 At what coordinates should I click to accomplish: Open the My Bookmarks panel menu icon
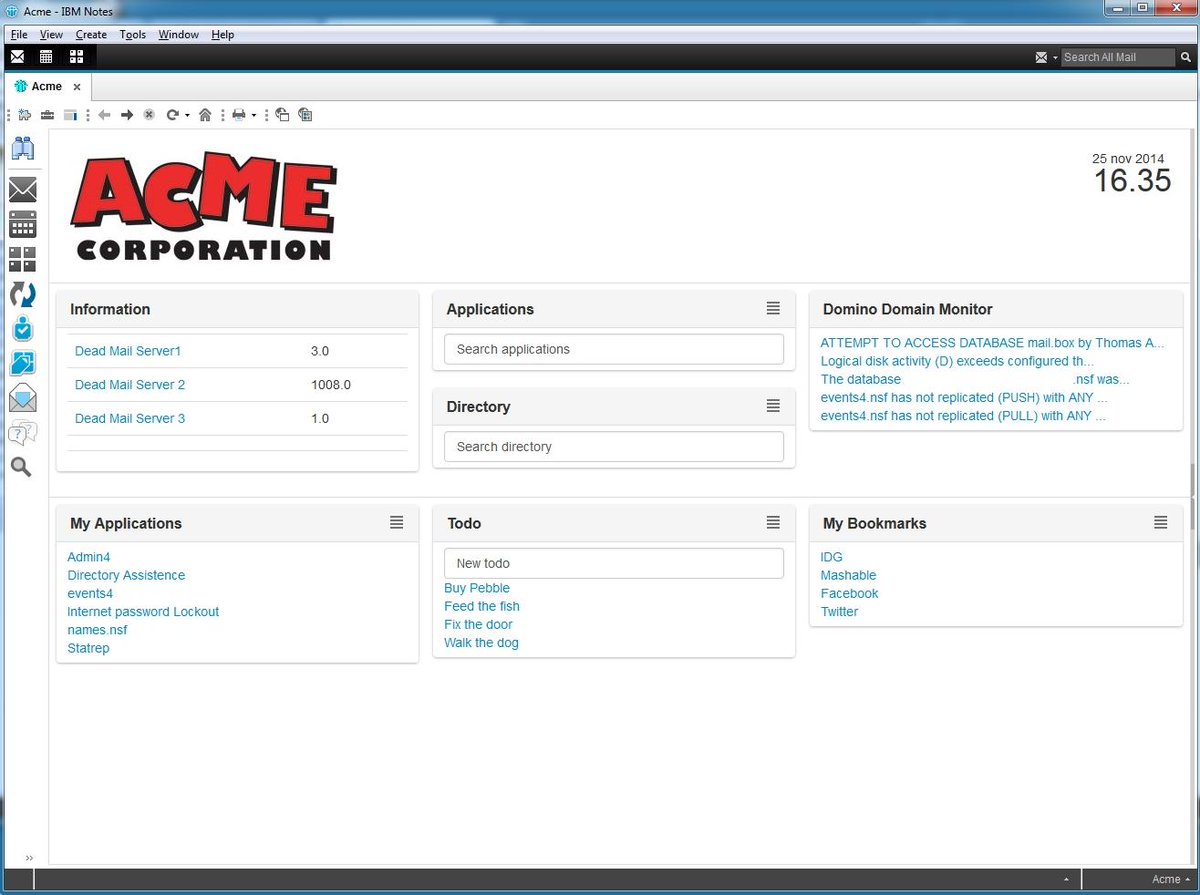(x=1160, y=522)
